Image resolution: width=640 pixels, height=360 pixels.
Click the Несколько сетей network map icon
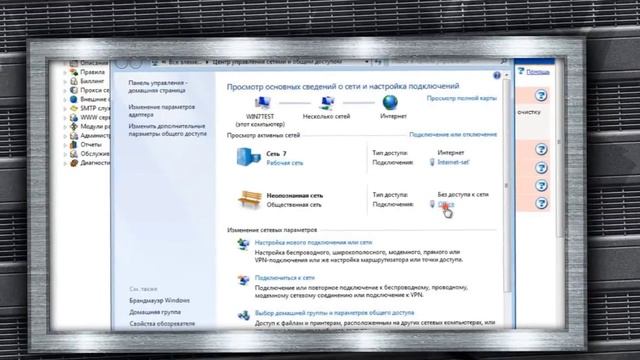click(x=327, y=103)
